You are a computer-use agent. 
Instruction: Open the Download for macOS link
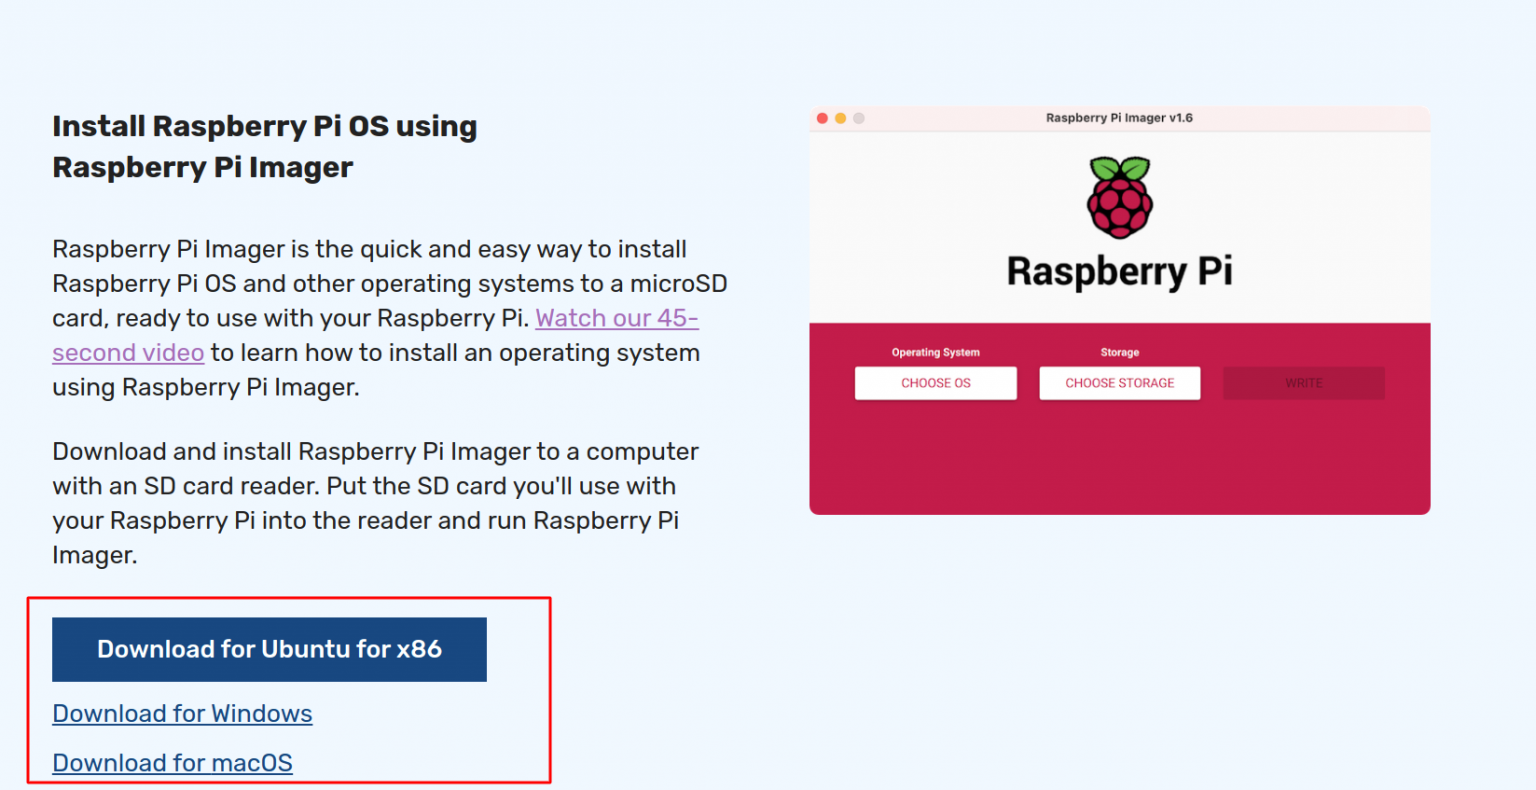click(171, 762)
